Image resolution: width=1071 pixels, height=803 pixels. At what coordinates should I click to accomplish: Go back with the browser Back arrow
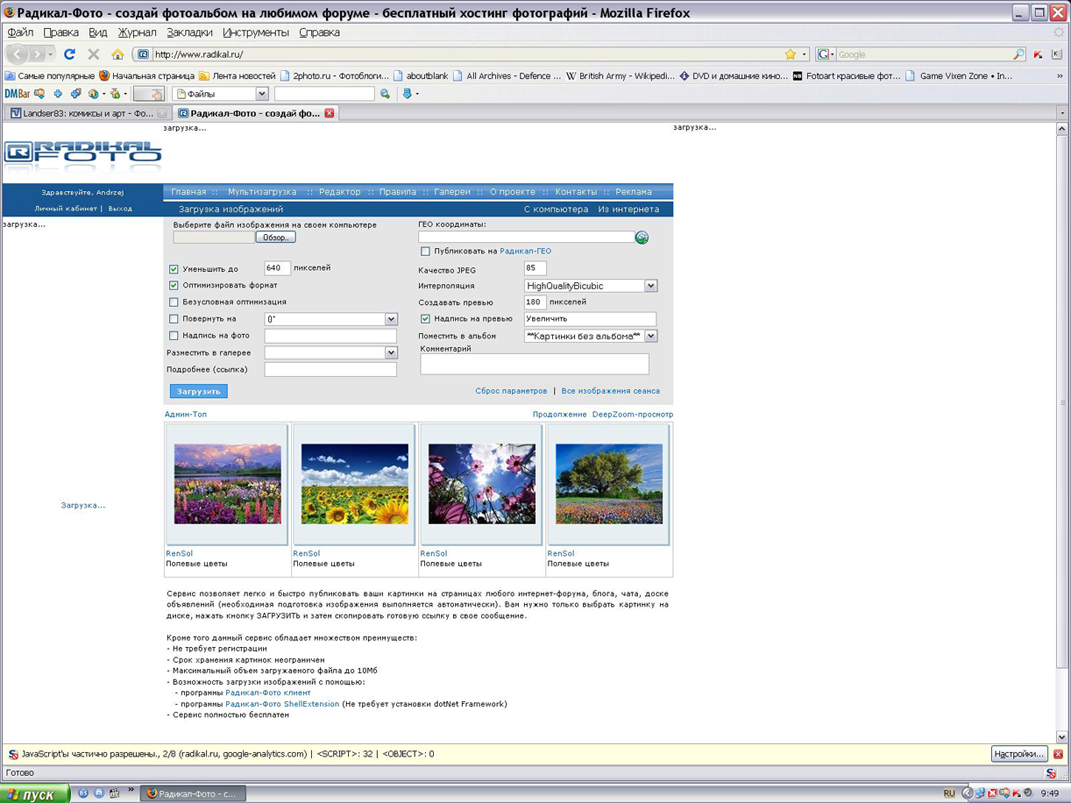click(18, 54)
